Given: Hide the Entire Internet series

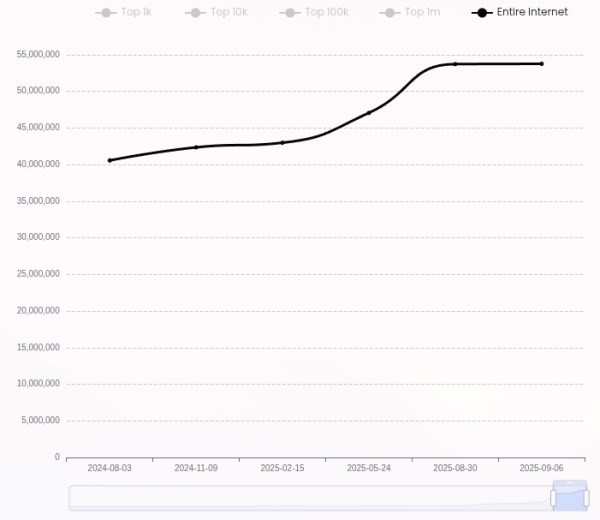Looking at the screenshot, I should [520, 12].
